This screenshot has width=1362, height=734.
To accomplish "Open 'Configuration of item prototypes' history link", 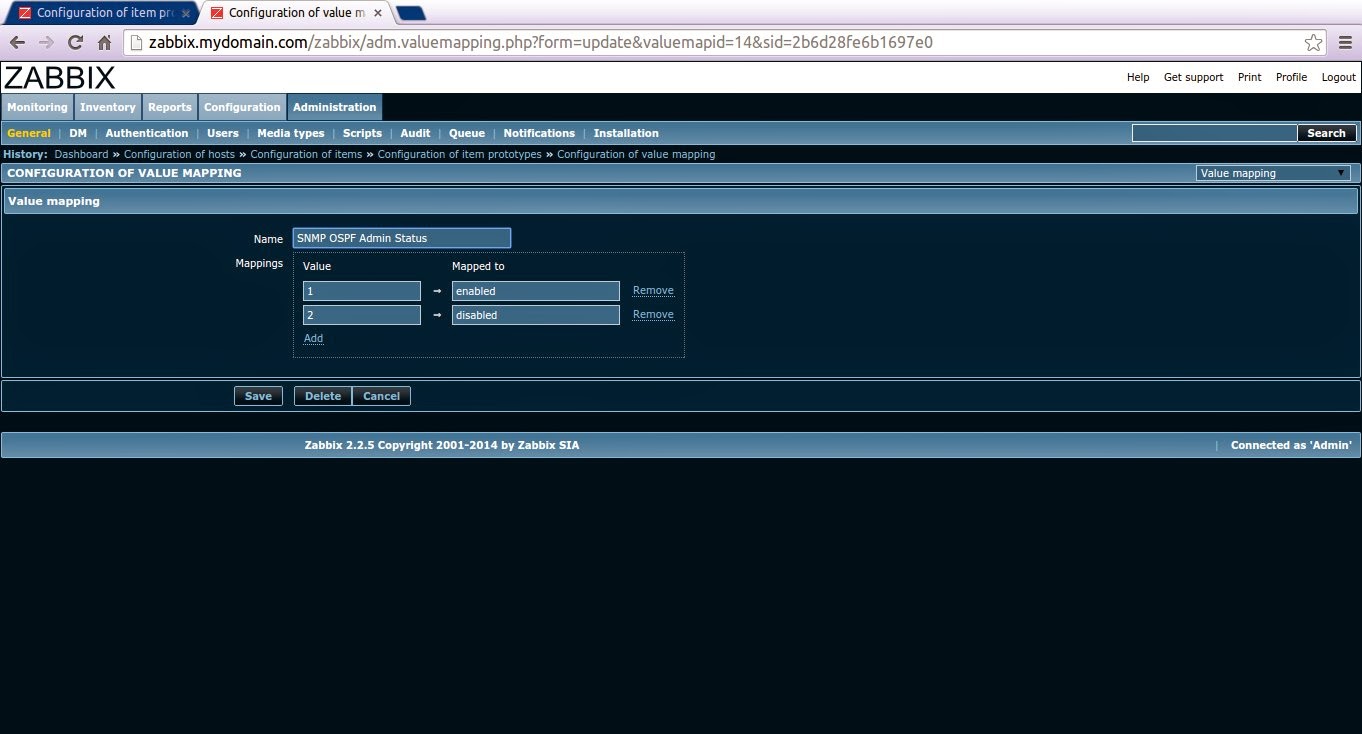I will (x=459, y=154).
